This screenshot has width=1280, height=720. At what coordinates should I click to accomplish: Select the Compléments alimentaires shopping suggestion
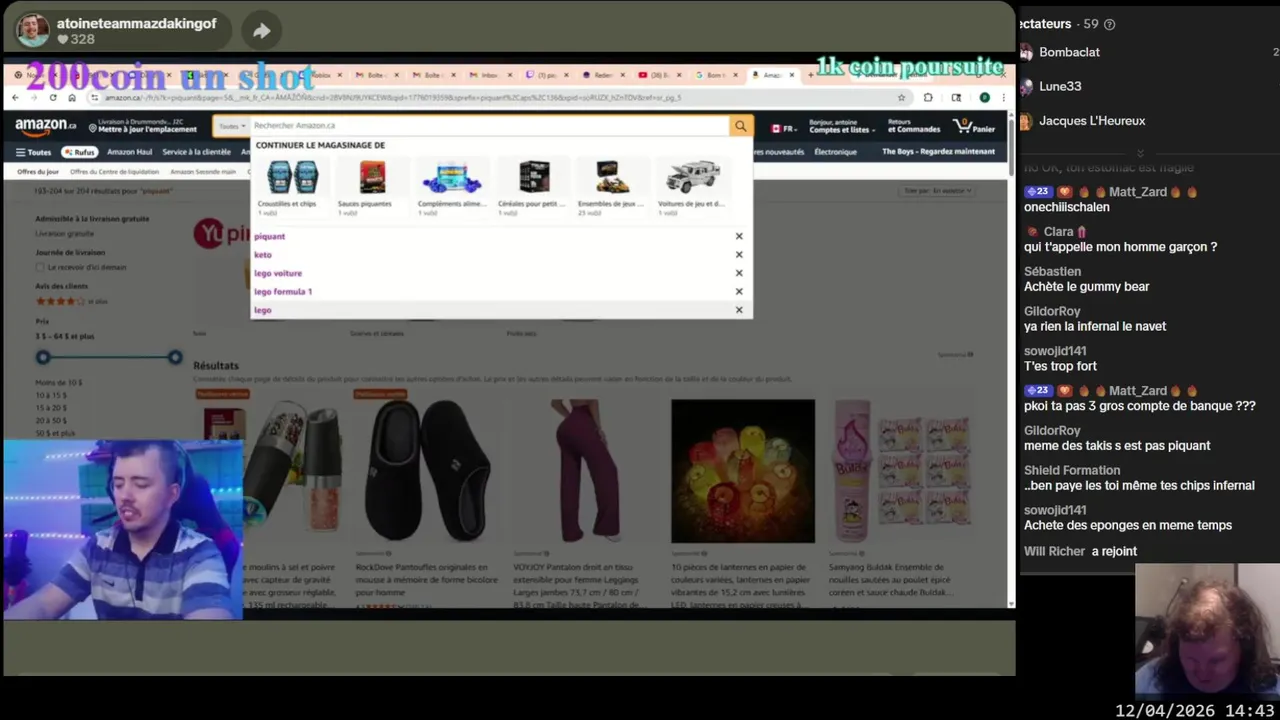click(452, 186)
